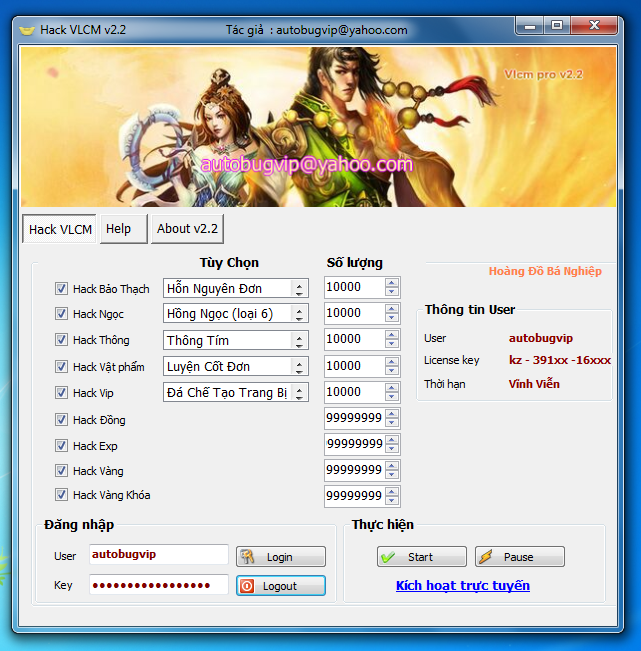Click the red power icon on Logout button

tap(247, 586)
